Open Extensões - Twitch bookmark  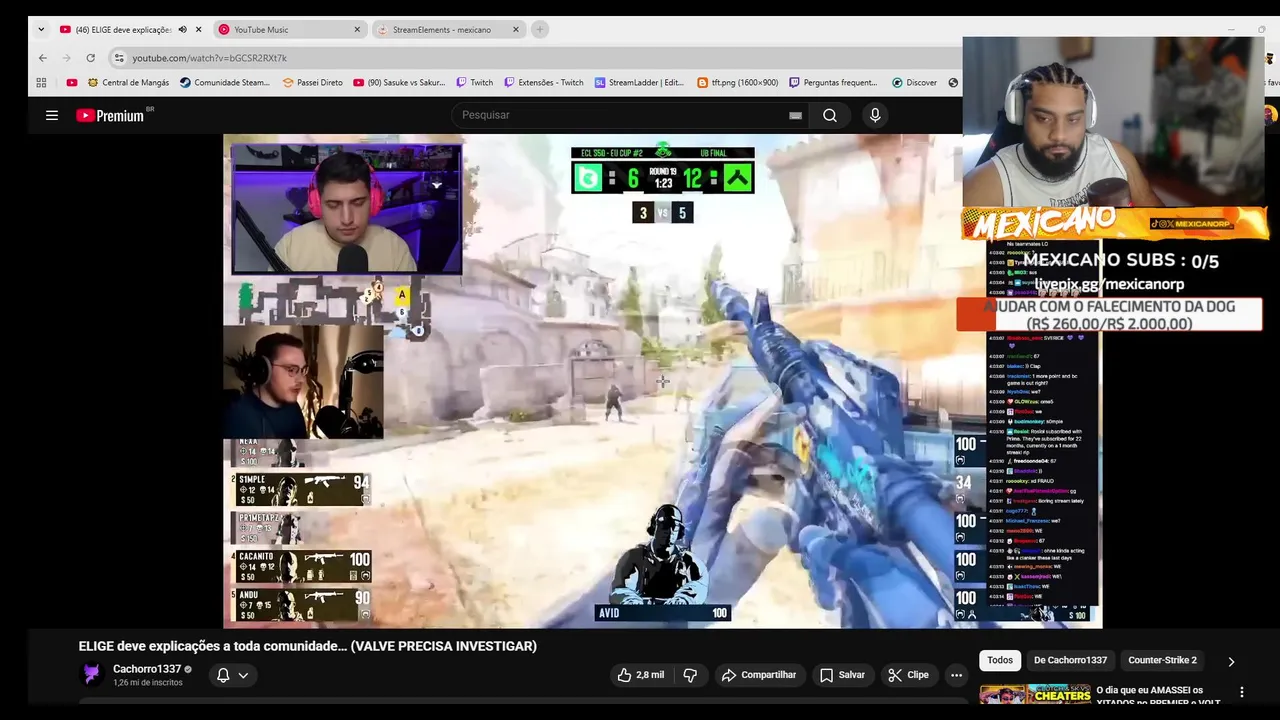click(x=544, y=83)
